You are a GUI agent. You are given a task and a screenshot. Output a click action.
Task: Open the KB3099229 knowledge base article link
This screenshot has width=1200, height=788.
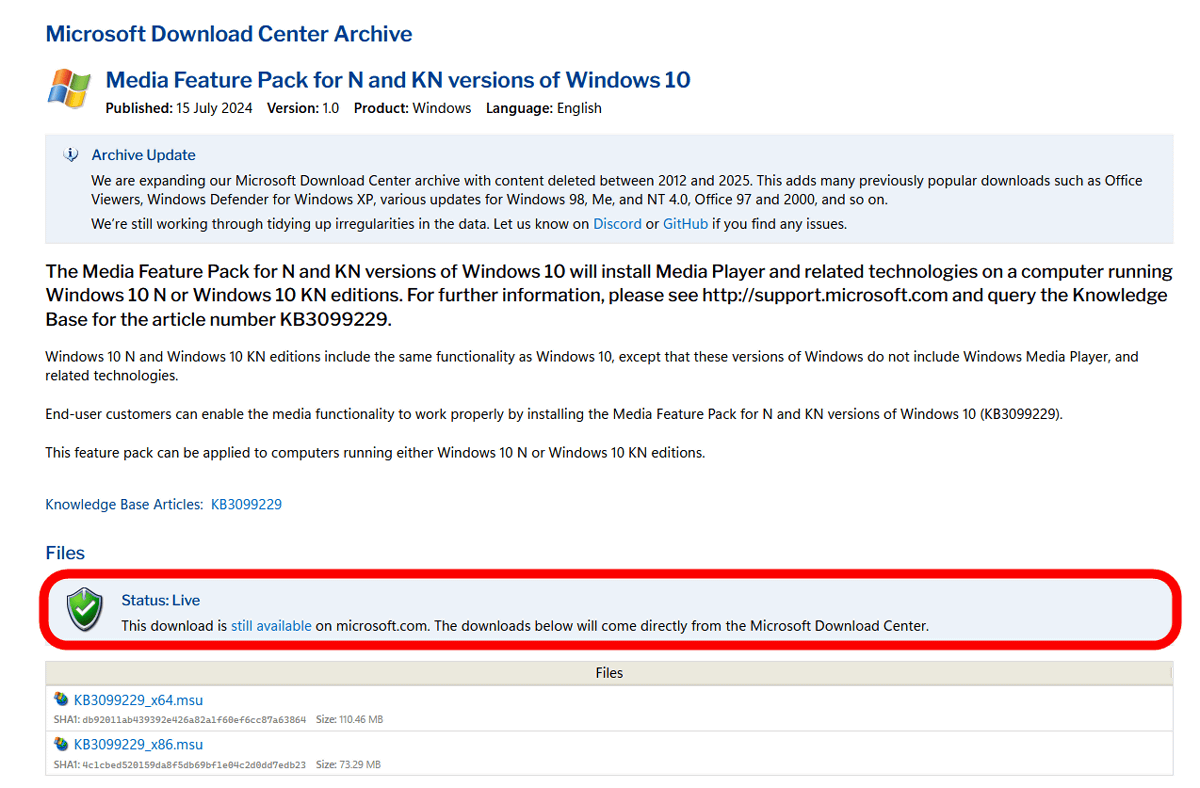[246, 505]
